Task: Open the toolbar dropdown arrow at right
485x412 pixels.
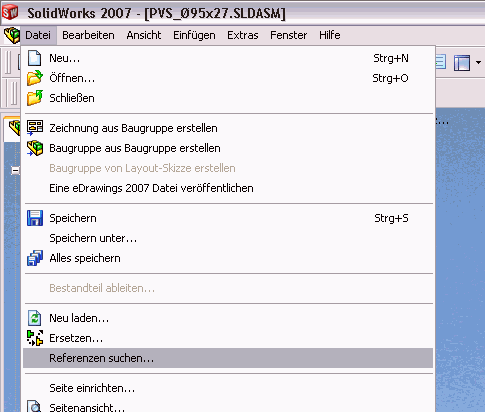Action: coord(478,62)
